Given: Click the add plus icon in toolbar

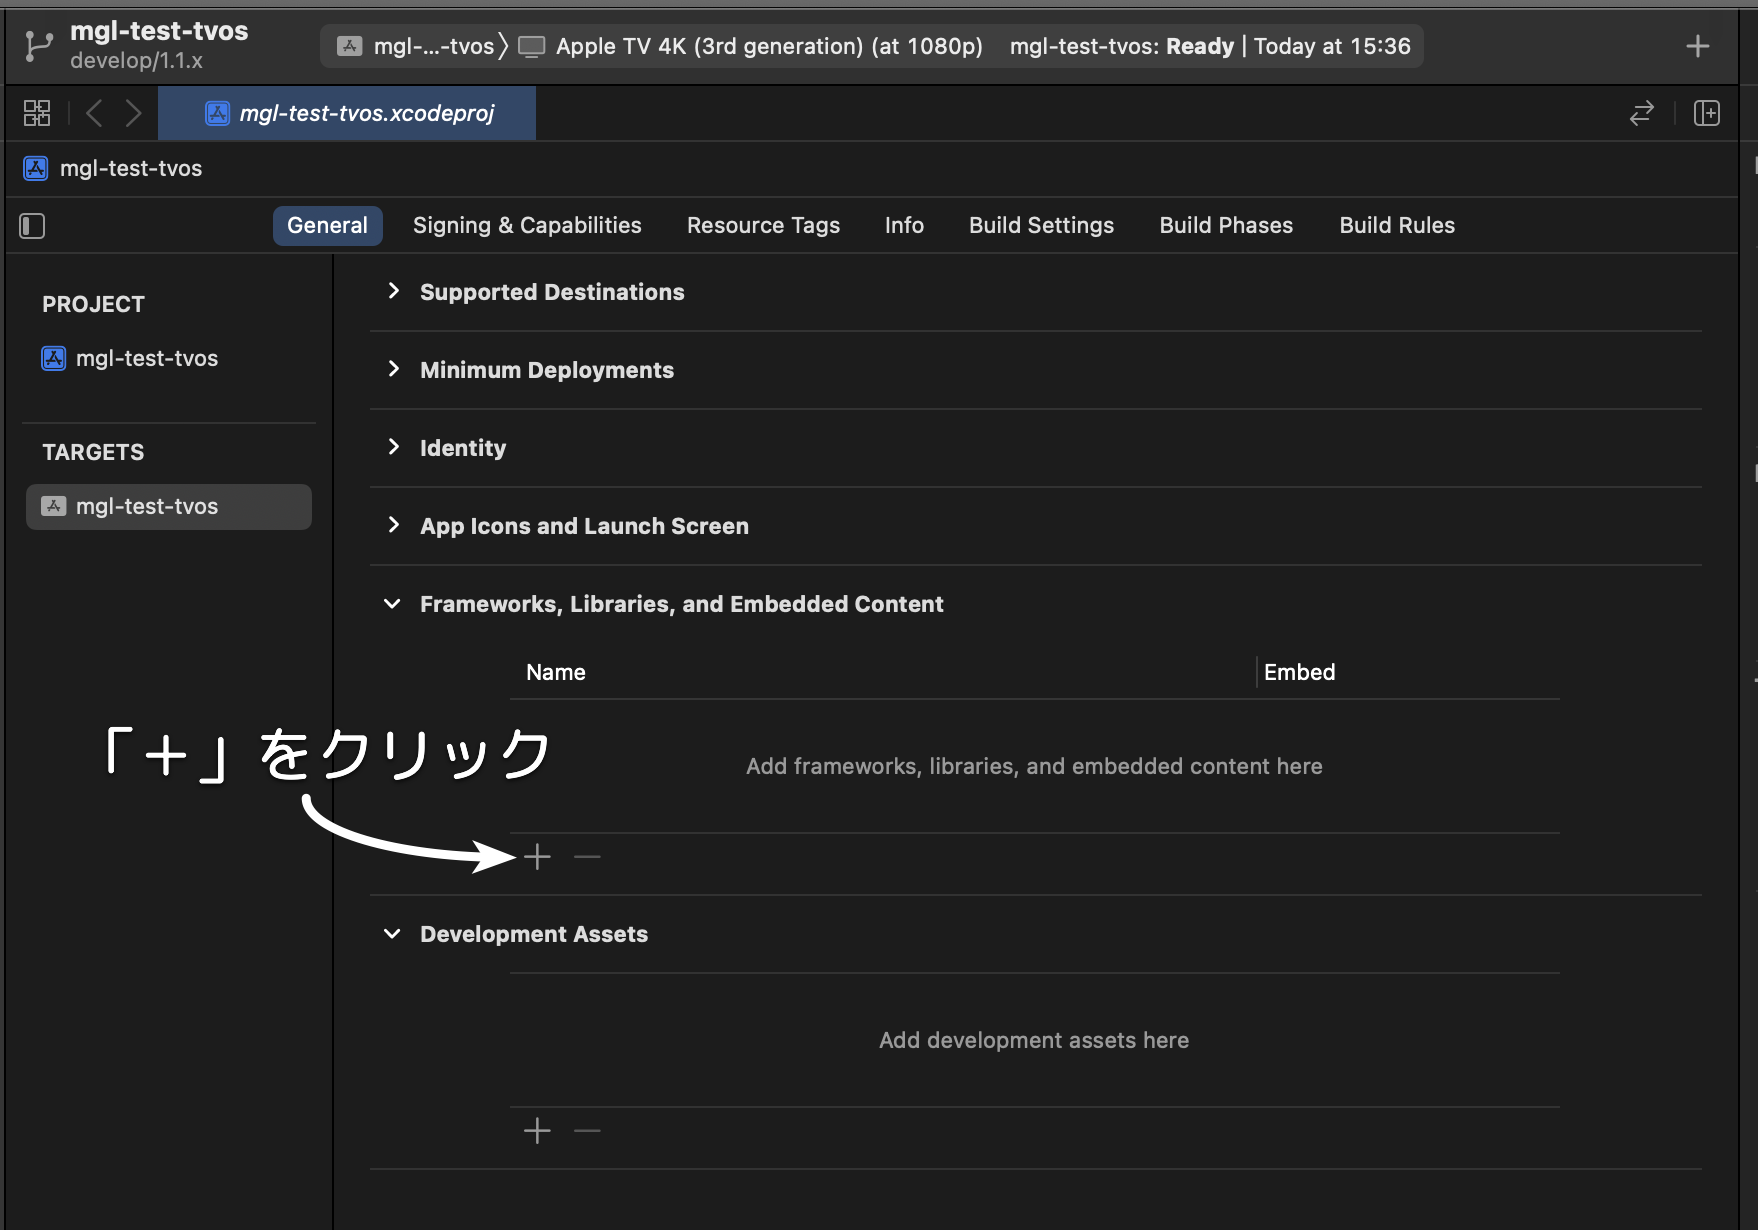Looking at the screenshot, I should [x=1697, y=46].
